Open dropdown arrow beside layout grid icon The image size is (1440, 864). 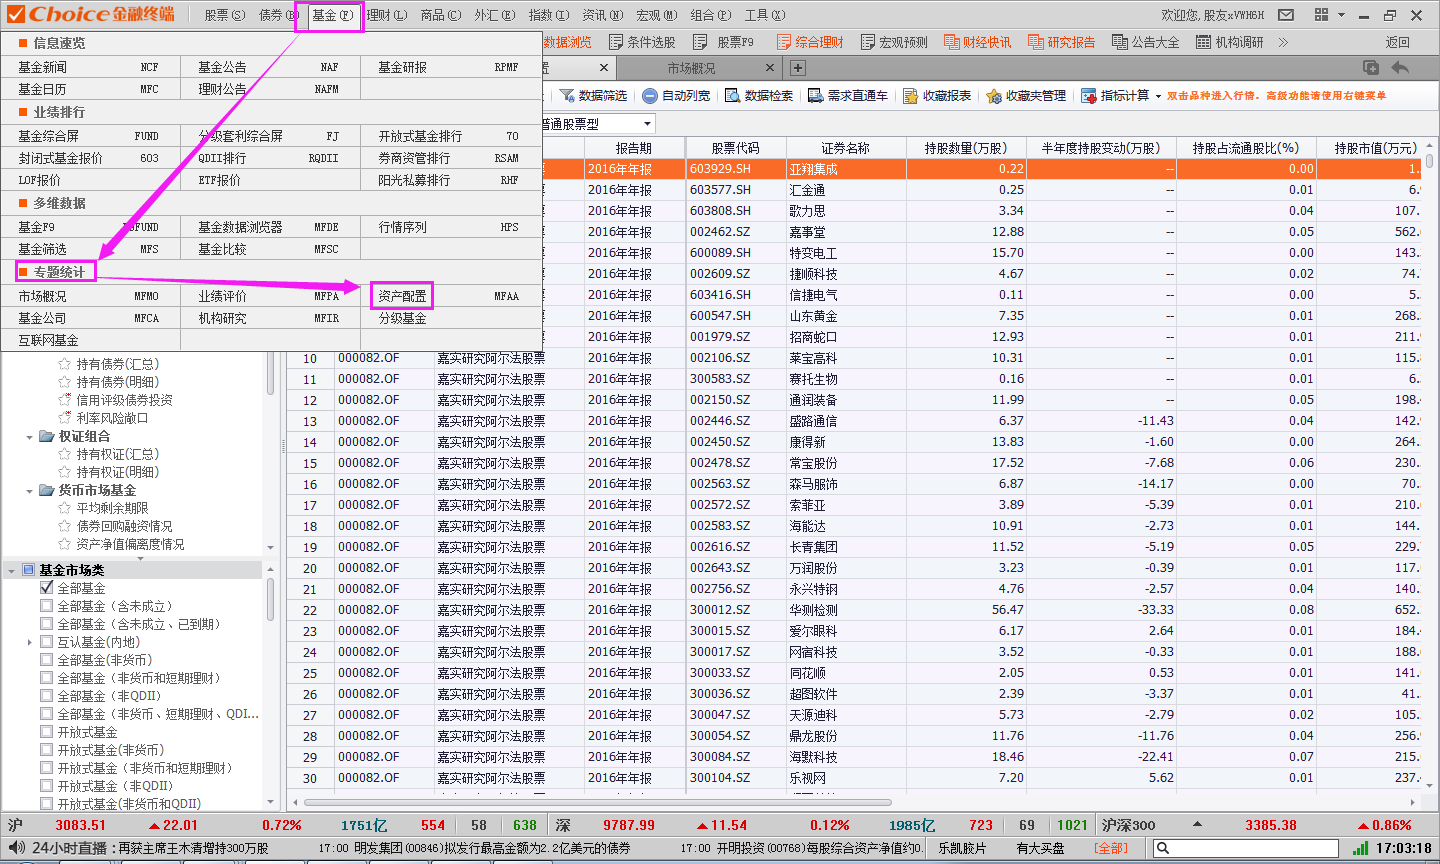1341,15
